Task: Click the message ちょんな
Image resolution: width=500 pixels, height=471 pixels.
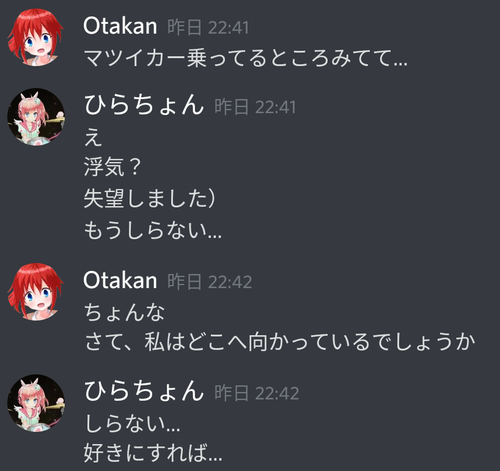Action: pos(124,312)
